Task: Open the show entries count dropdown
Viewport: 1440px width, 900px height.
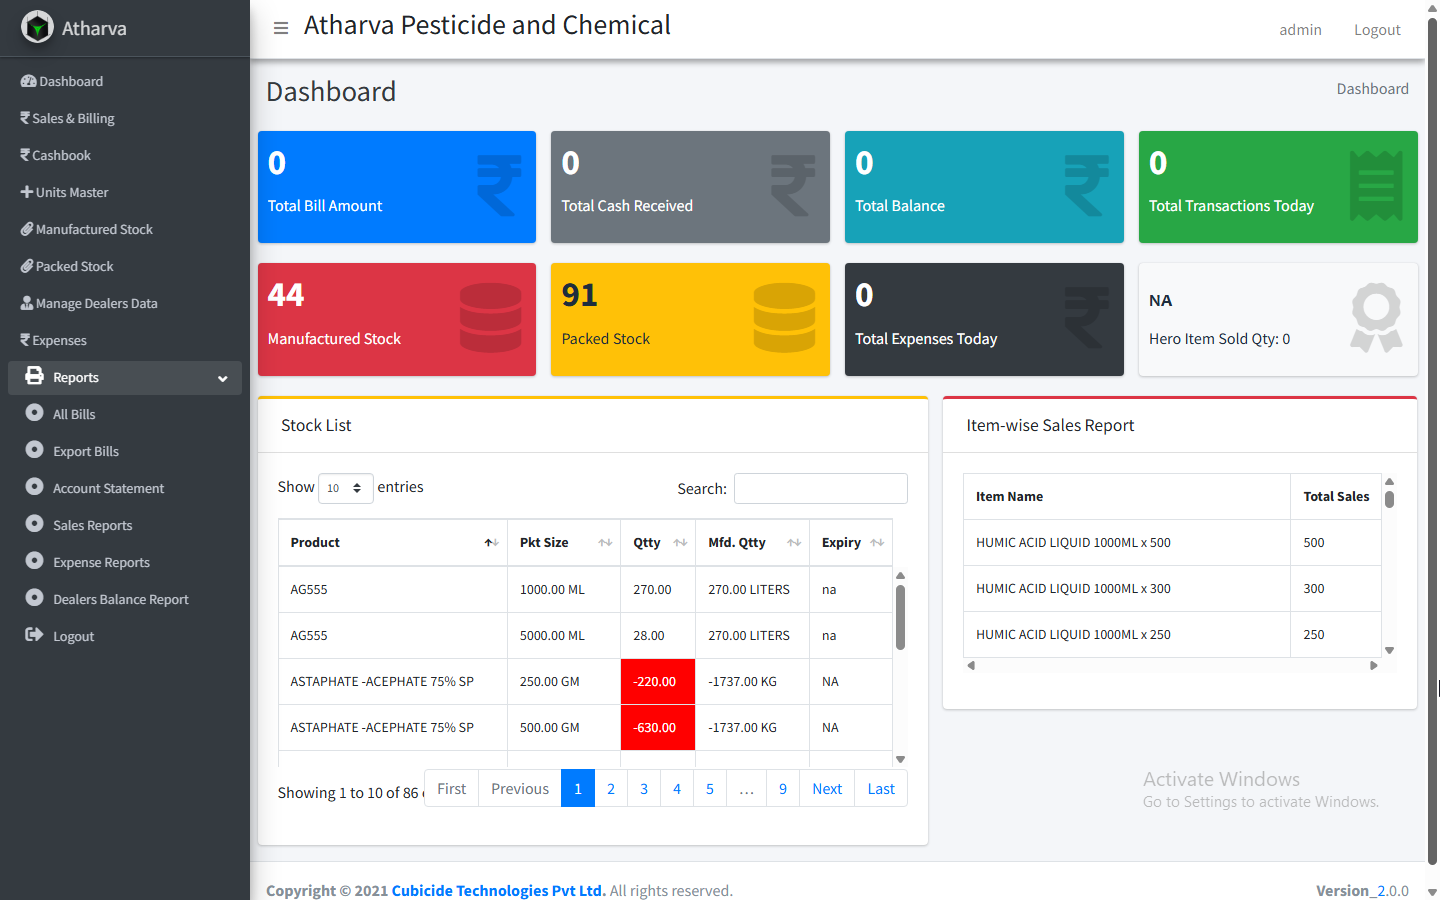Action: (x=345, y=488)
